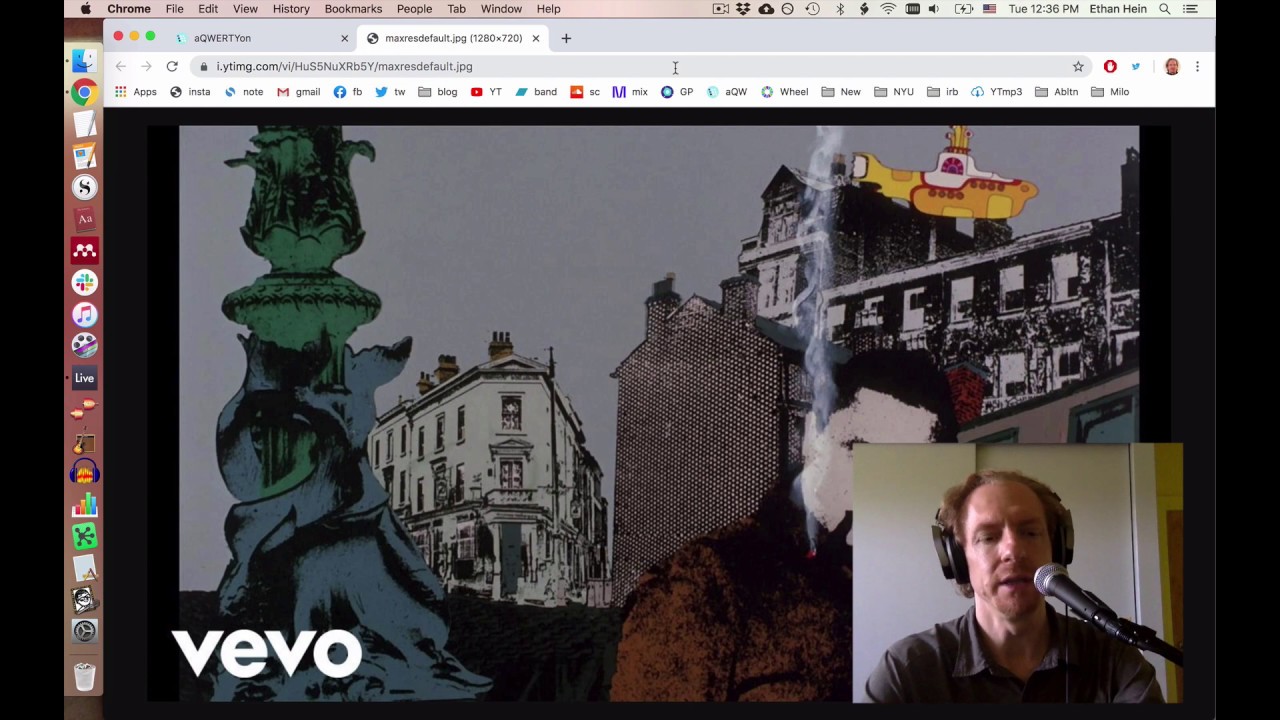Open the YT YouTube bookmark
Screen dimensions: 1280x720
click(486, 92)
